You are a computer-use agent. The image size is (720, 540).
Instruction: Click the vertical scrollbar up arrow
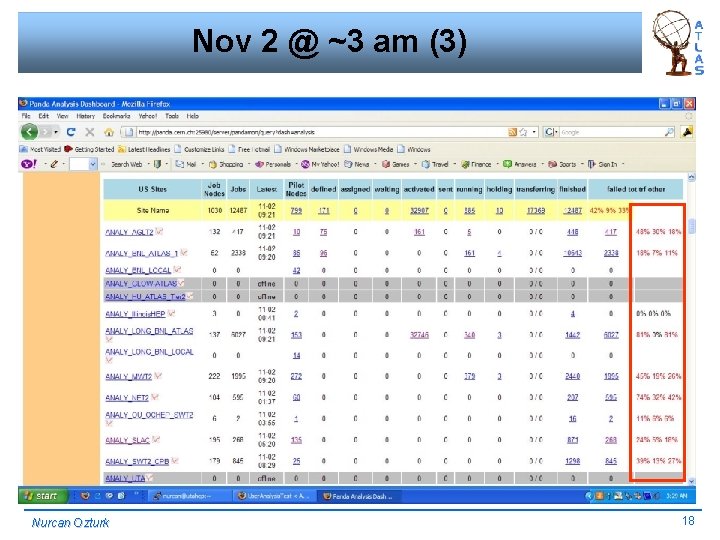tap(691, 177)
